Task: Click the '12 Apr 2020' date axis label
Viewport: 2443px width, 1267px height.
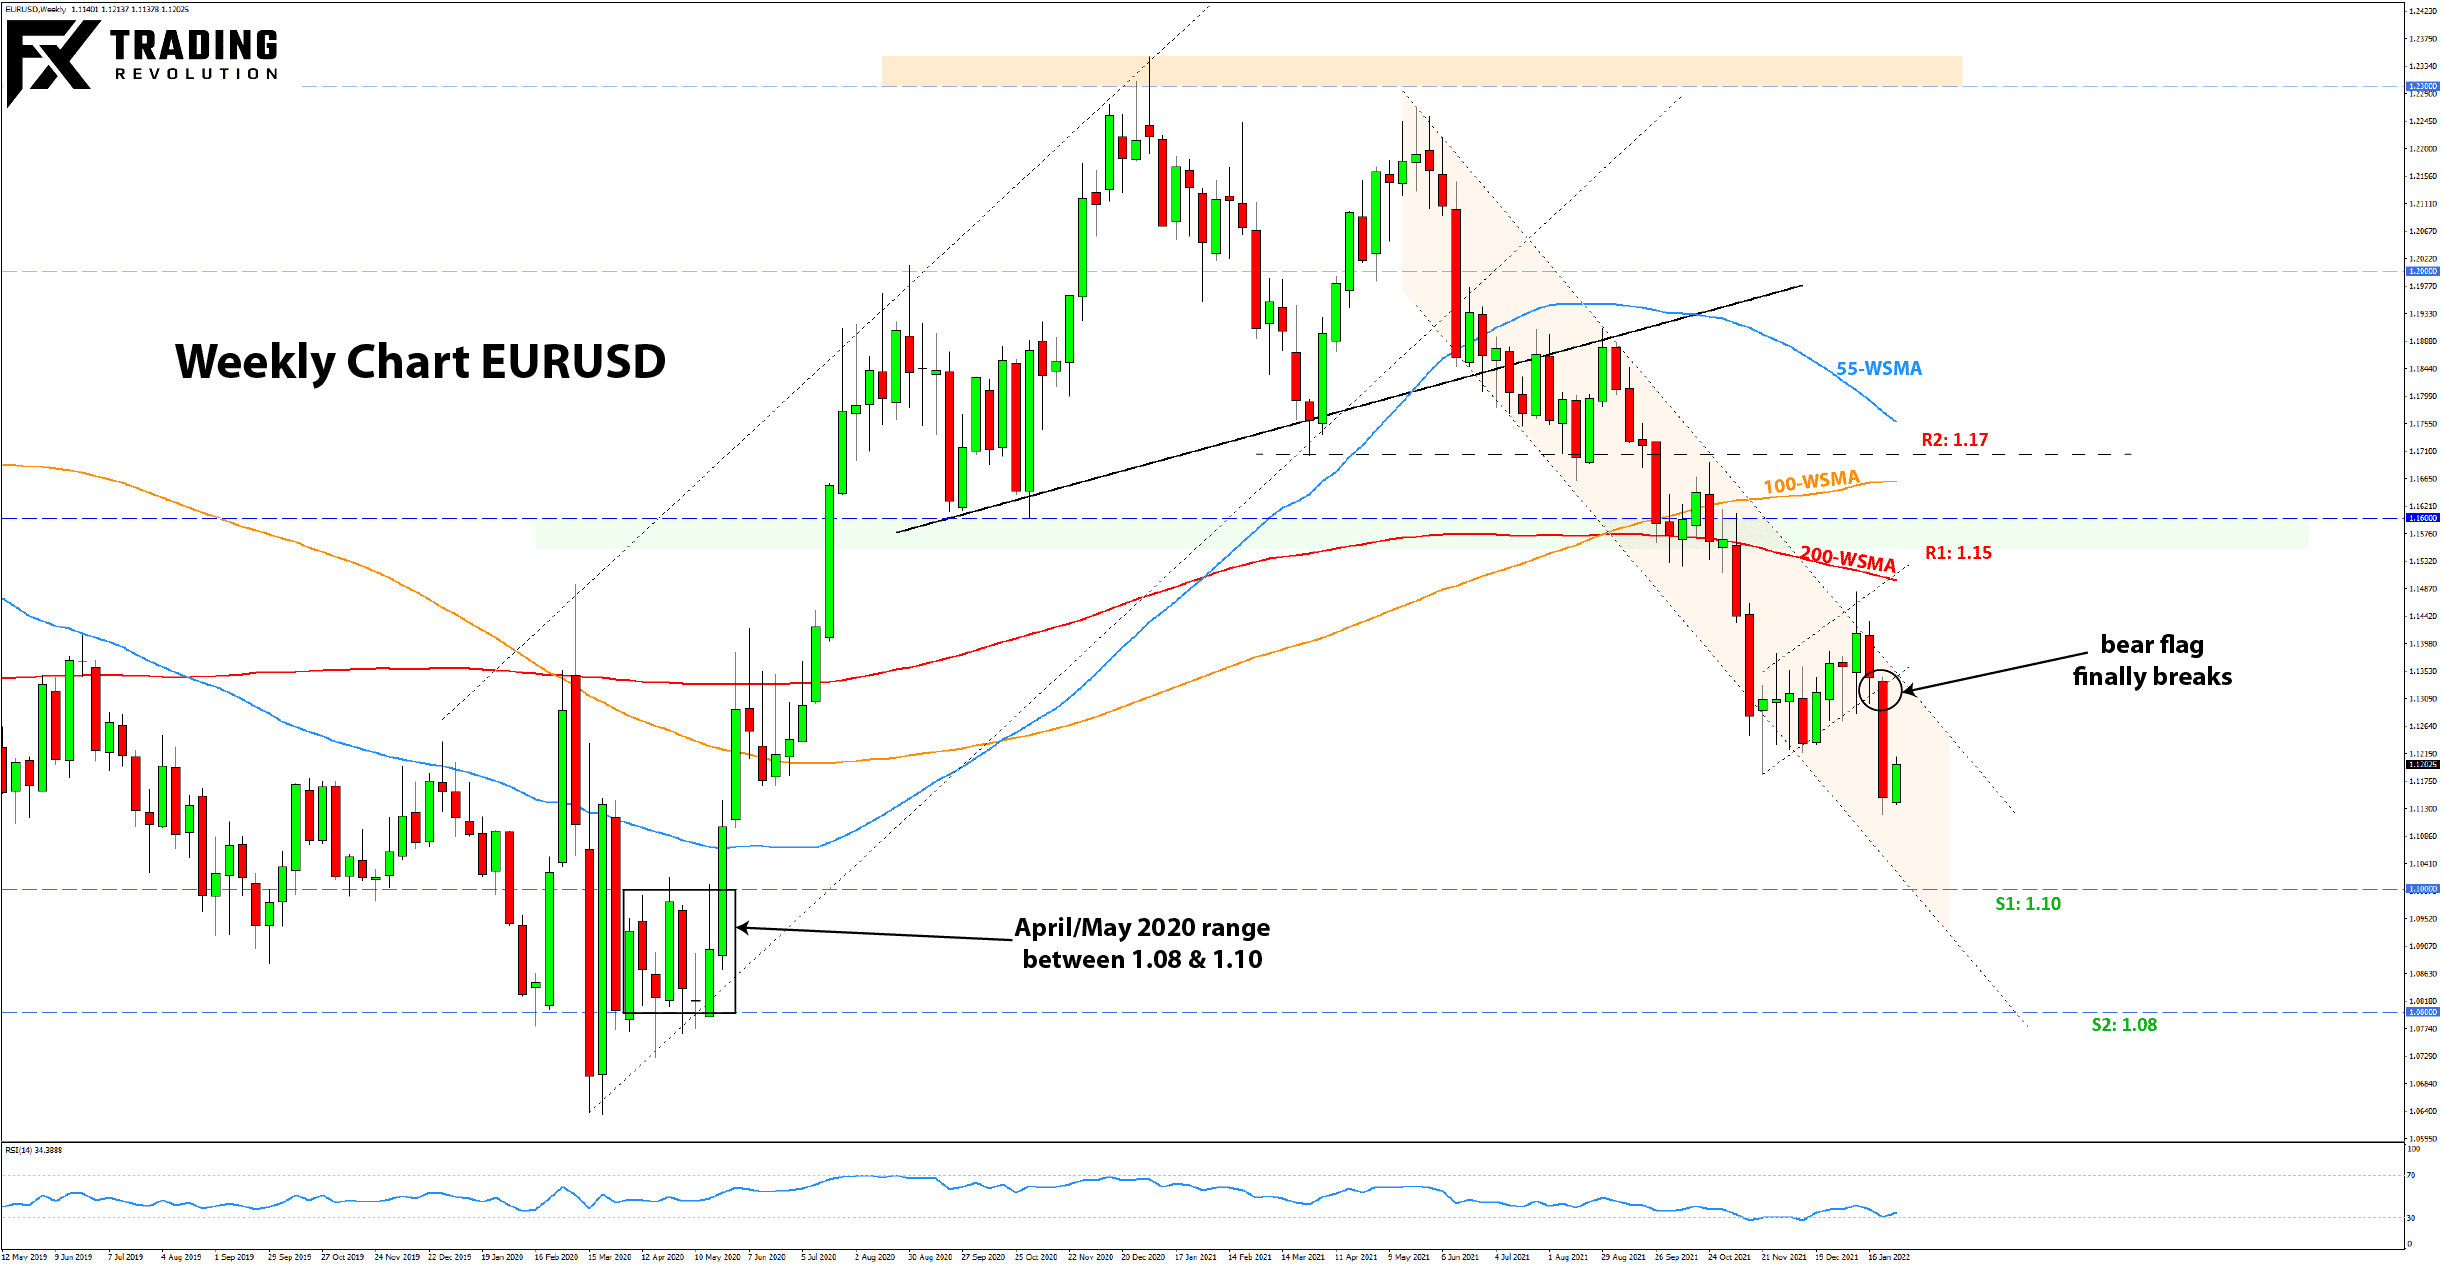Action: (662, 1257)
